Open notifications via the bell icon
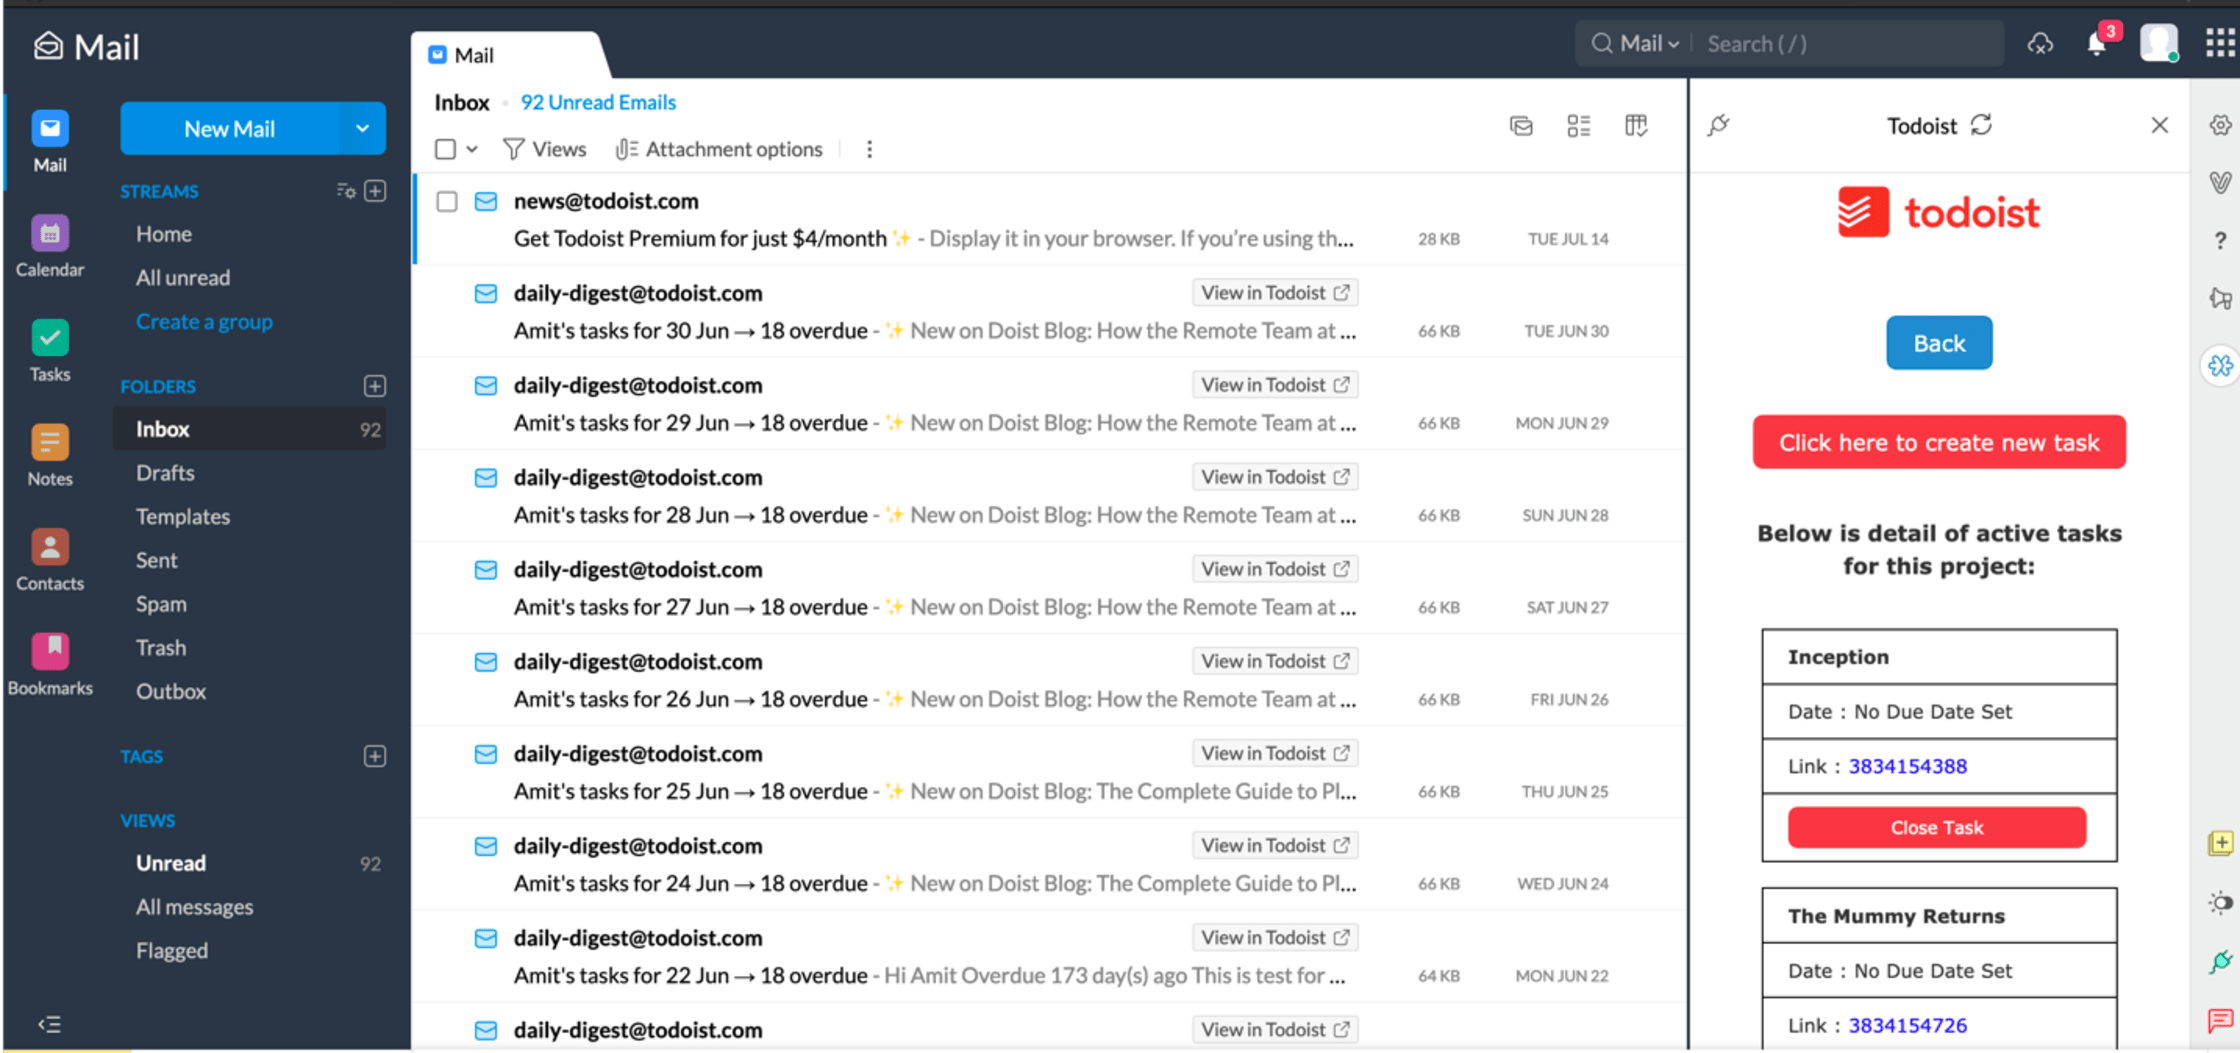Image resolution: width=2240 pixels, height=1053 pixels. point(2096,43)
